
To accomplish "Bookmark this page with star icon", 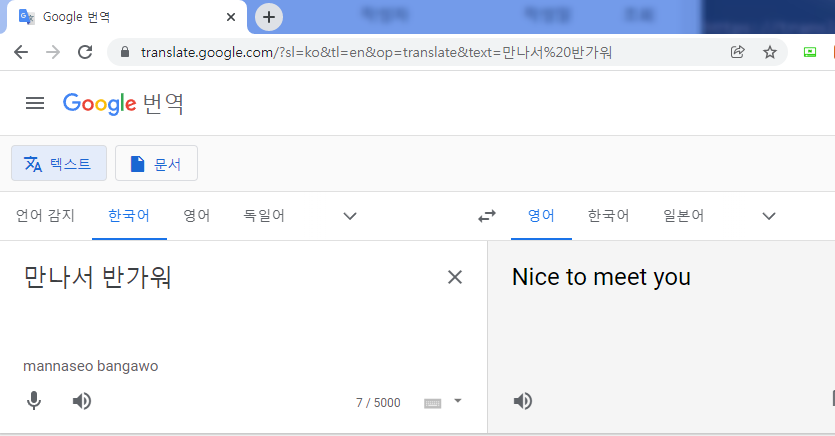I will tap(769, 52).
